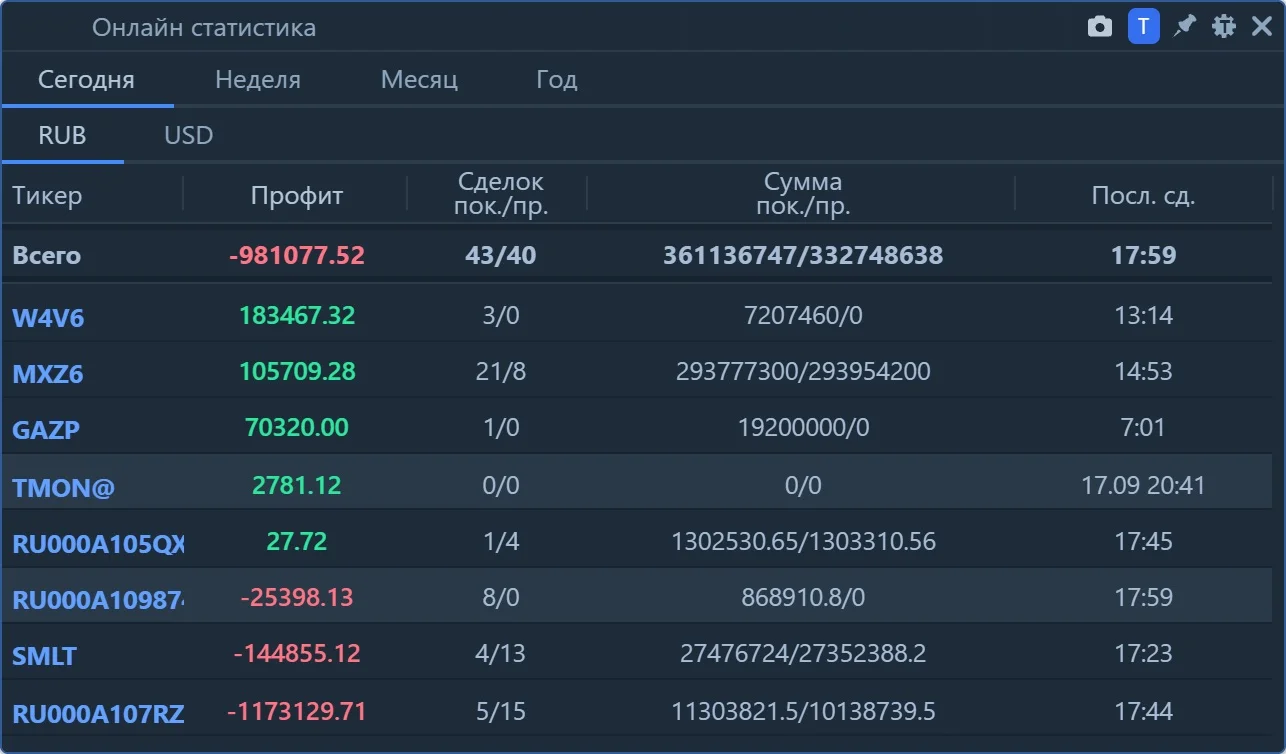Click SMLT loss value -144855.12
1286x754 pixels.
[x=297, y=654]
